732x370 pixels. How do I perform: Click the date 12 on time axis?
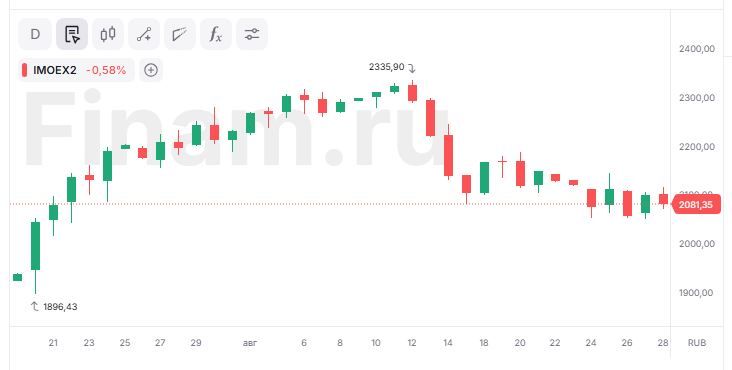[x=412, y=343]
